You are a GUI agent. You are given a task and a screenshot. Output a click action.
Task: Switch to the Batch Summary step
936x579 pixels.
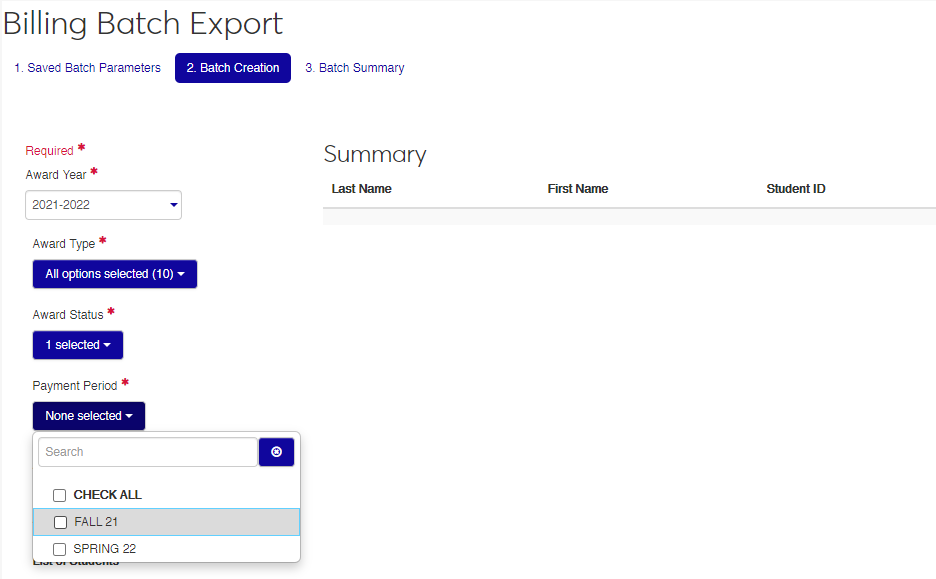coord(355,68)
